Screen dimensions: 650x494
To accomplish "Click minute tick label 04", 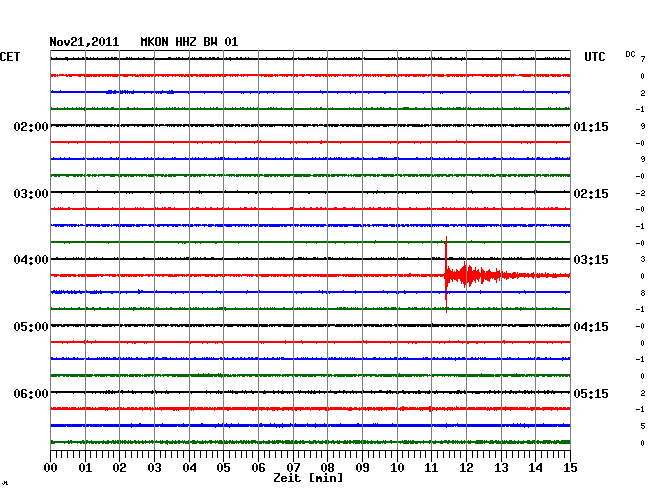I will [189, 468].
